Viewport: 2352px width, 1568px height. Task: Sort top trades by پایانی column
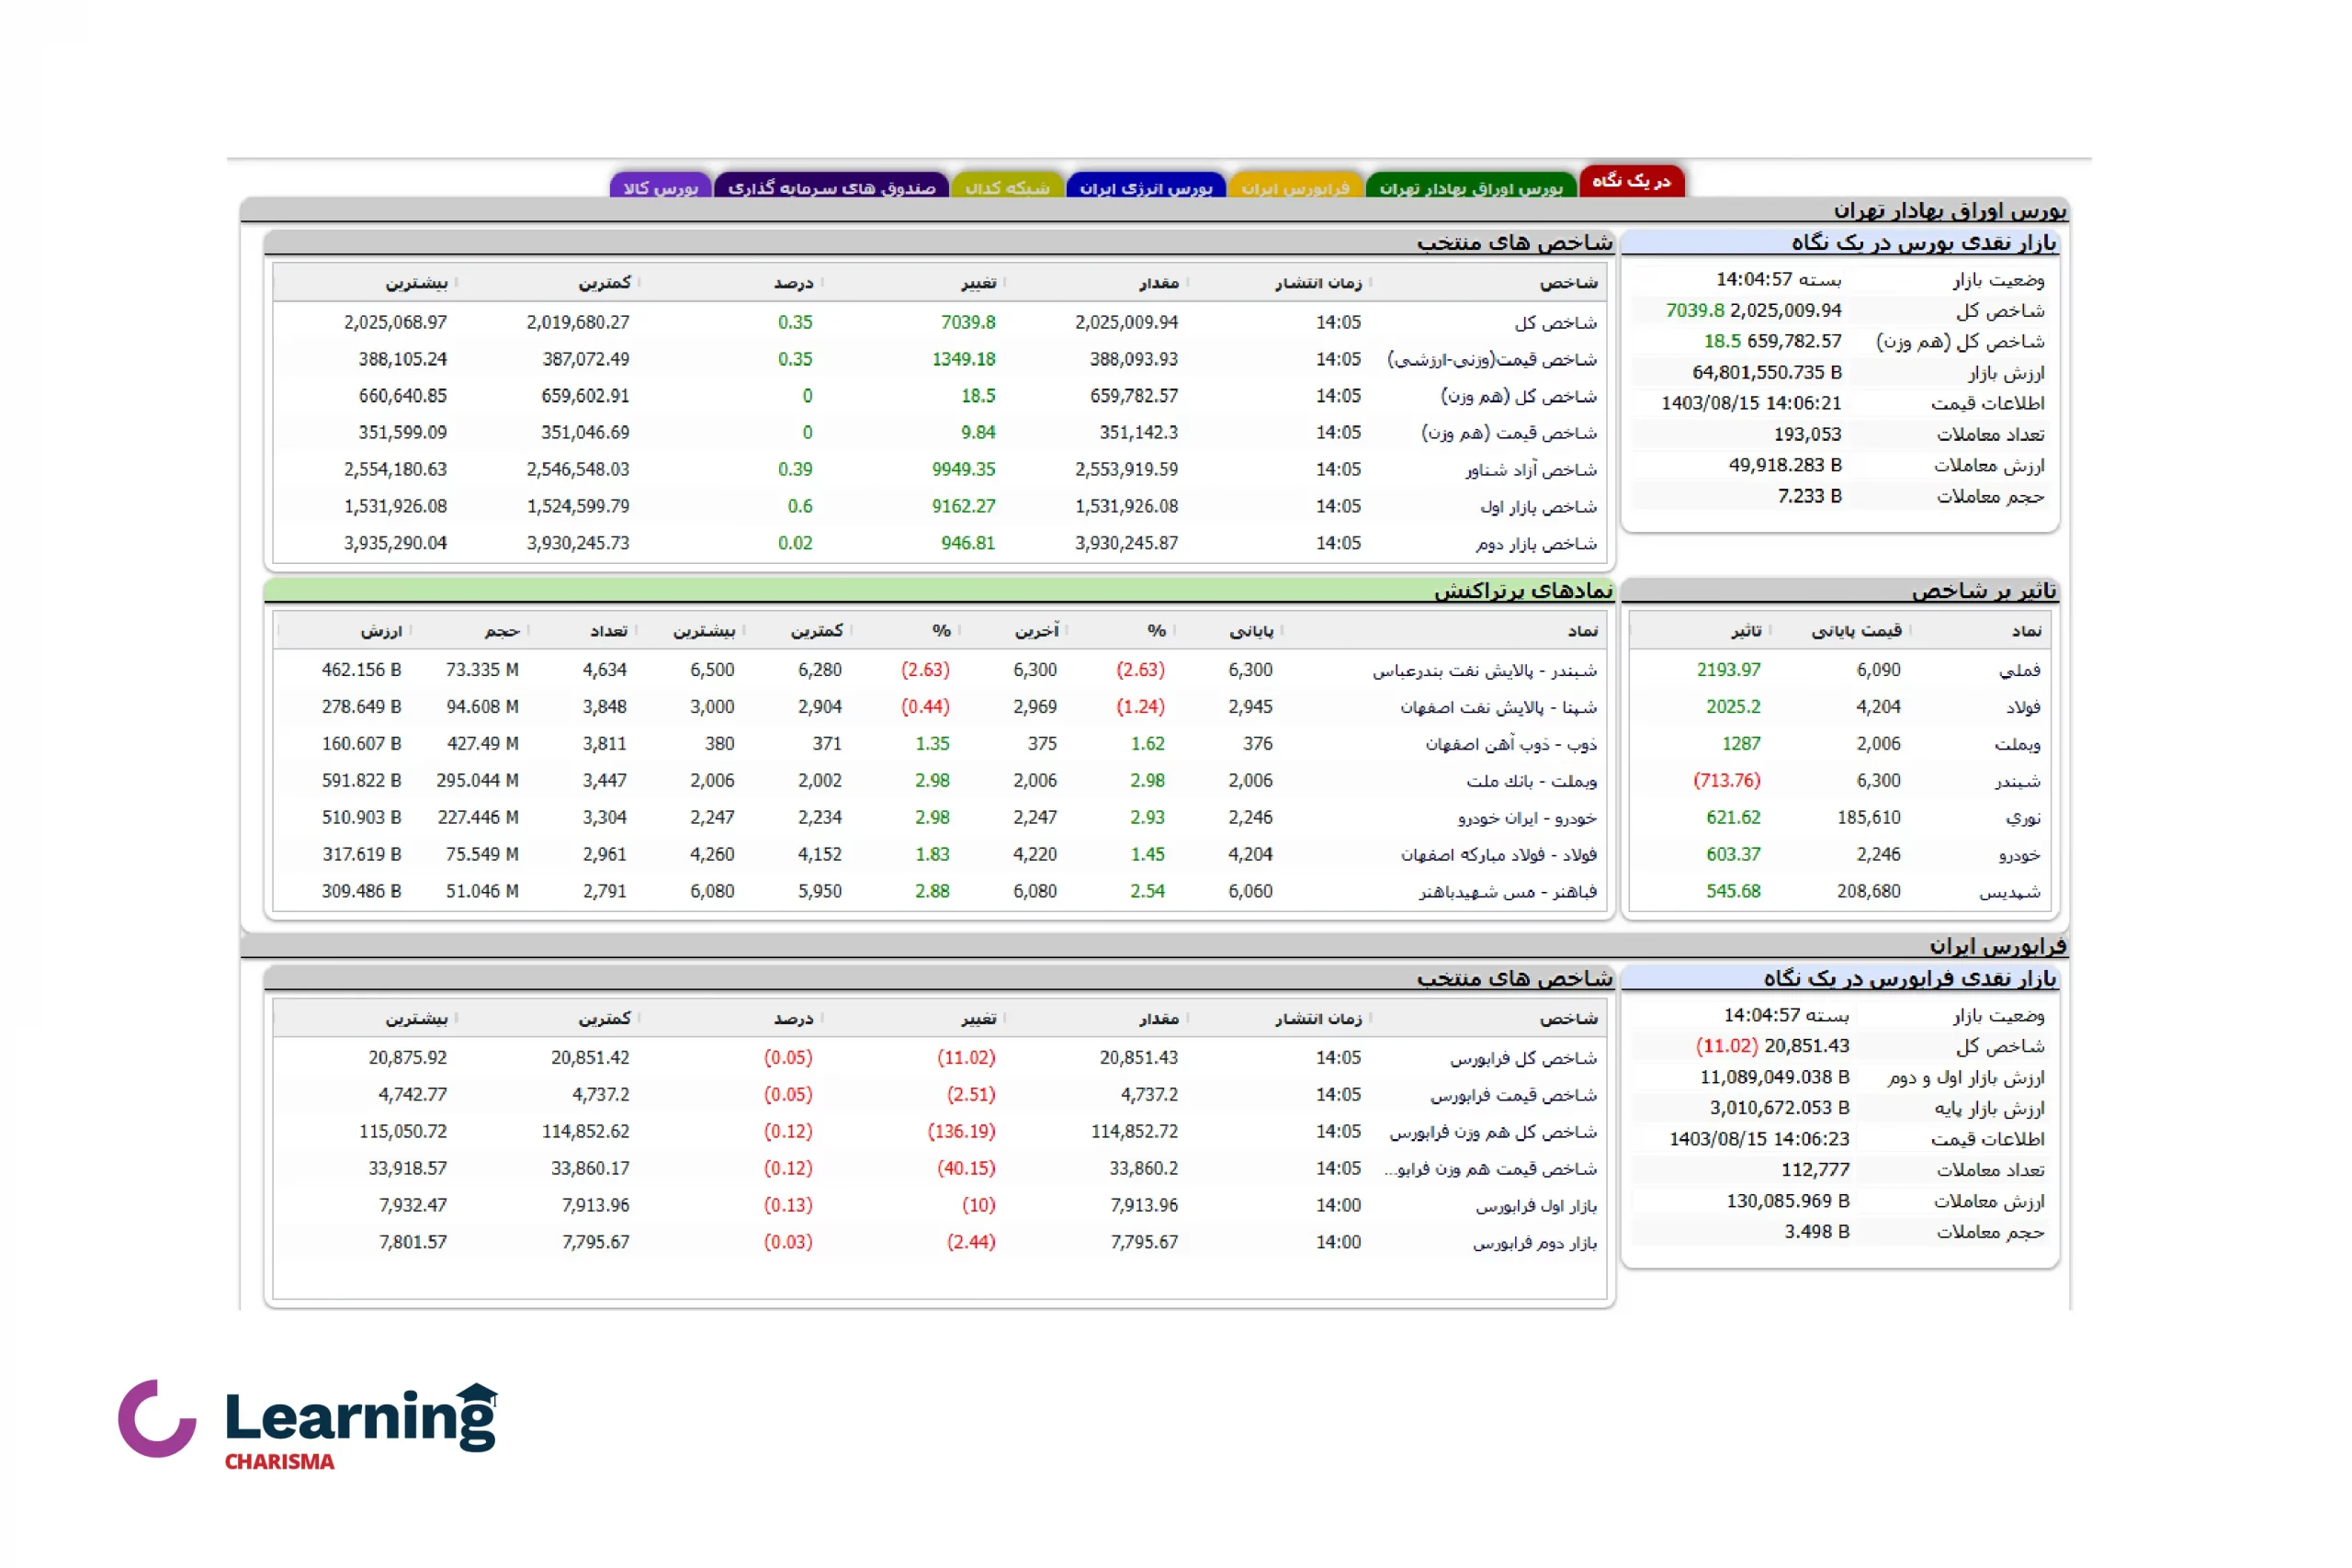(1251, 631)
